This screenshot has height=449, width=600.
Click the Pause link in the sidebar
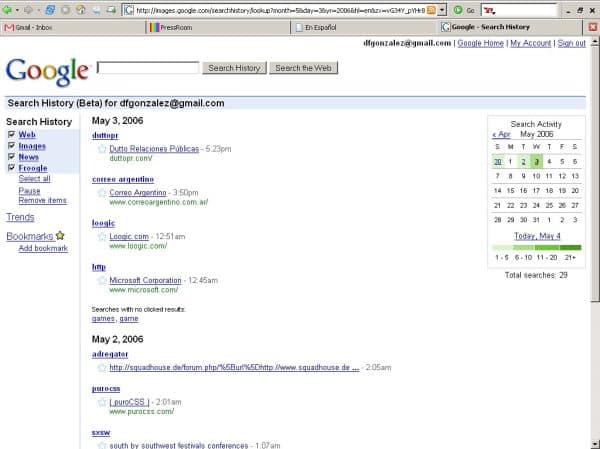29,191
